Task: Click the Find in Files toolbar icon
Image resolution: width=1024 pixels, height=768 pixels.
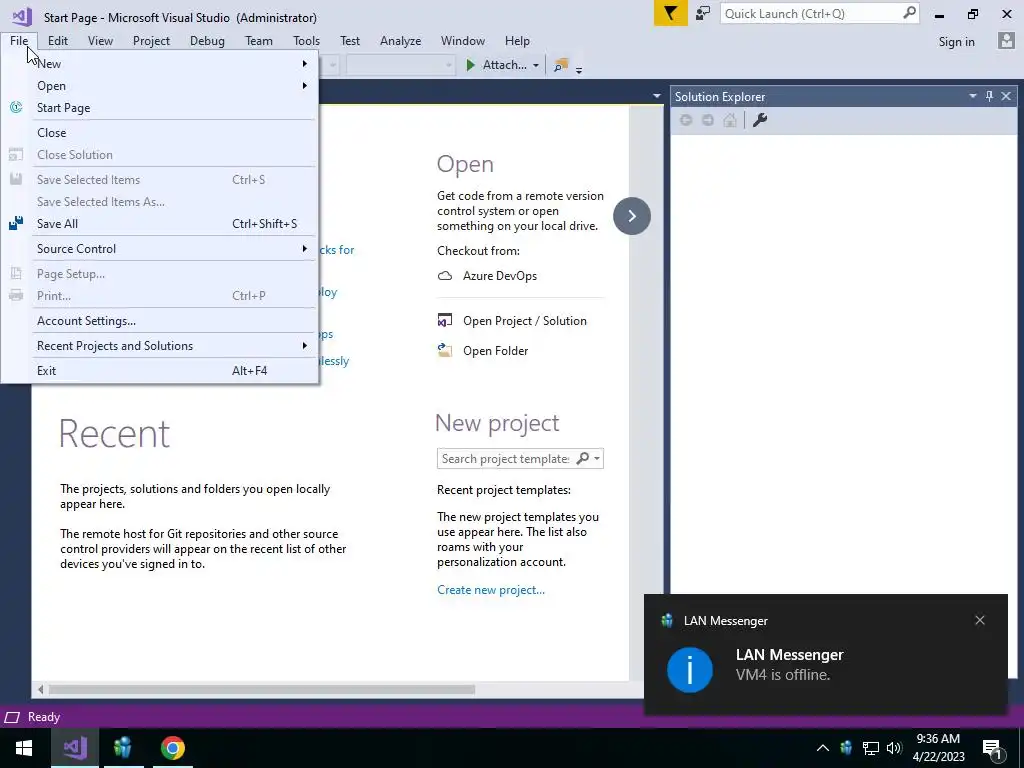Action: point(561,65)
